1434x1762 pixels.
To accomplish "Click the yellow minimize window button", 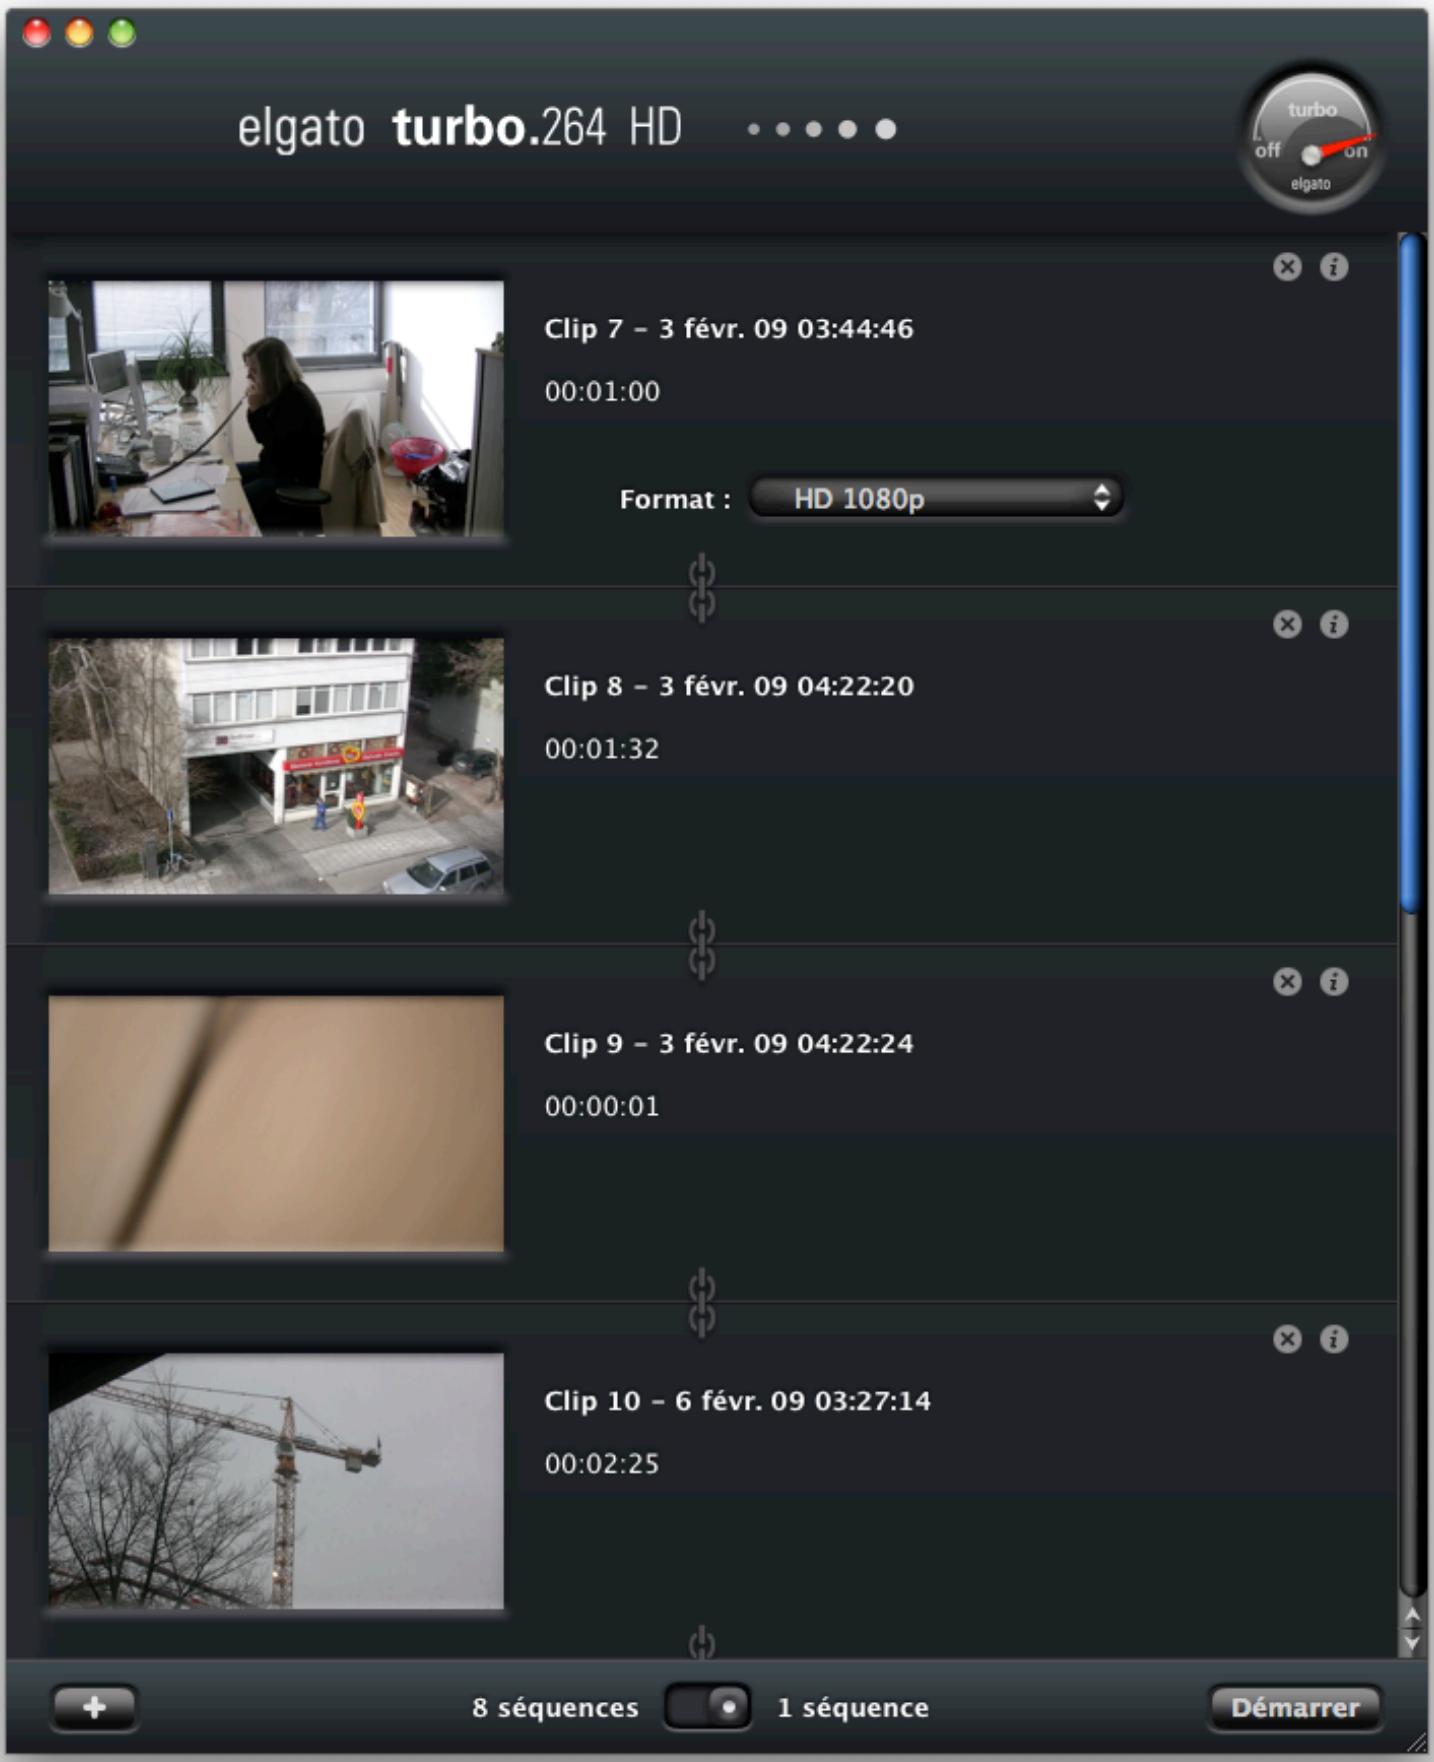I will point(79,33).
